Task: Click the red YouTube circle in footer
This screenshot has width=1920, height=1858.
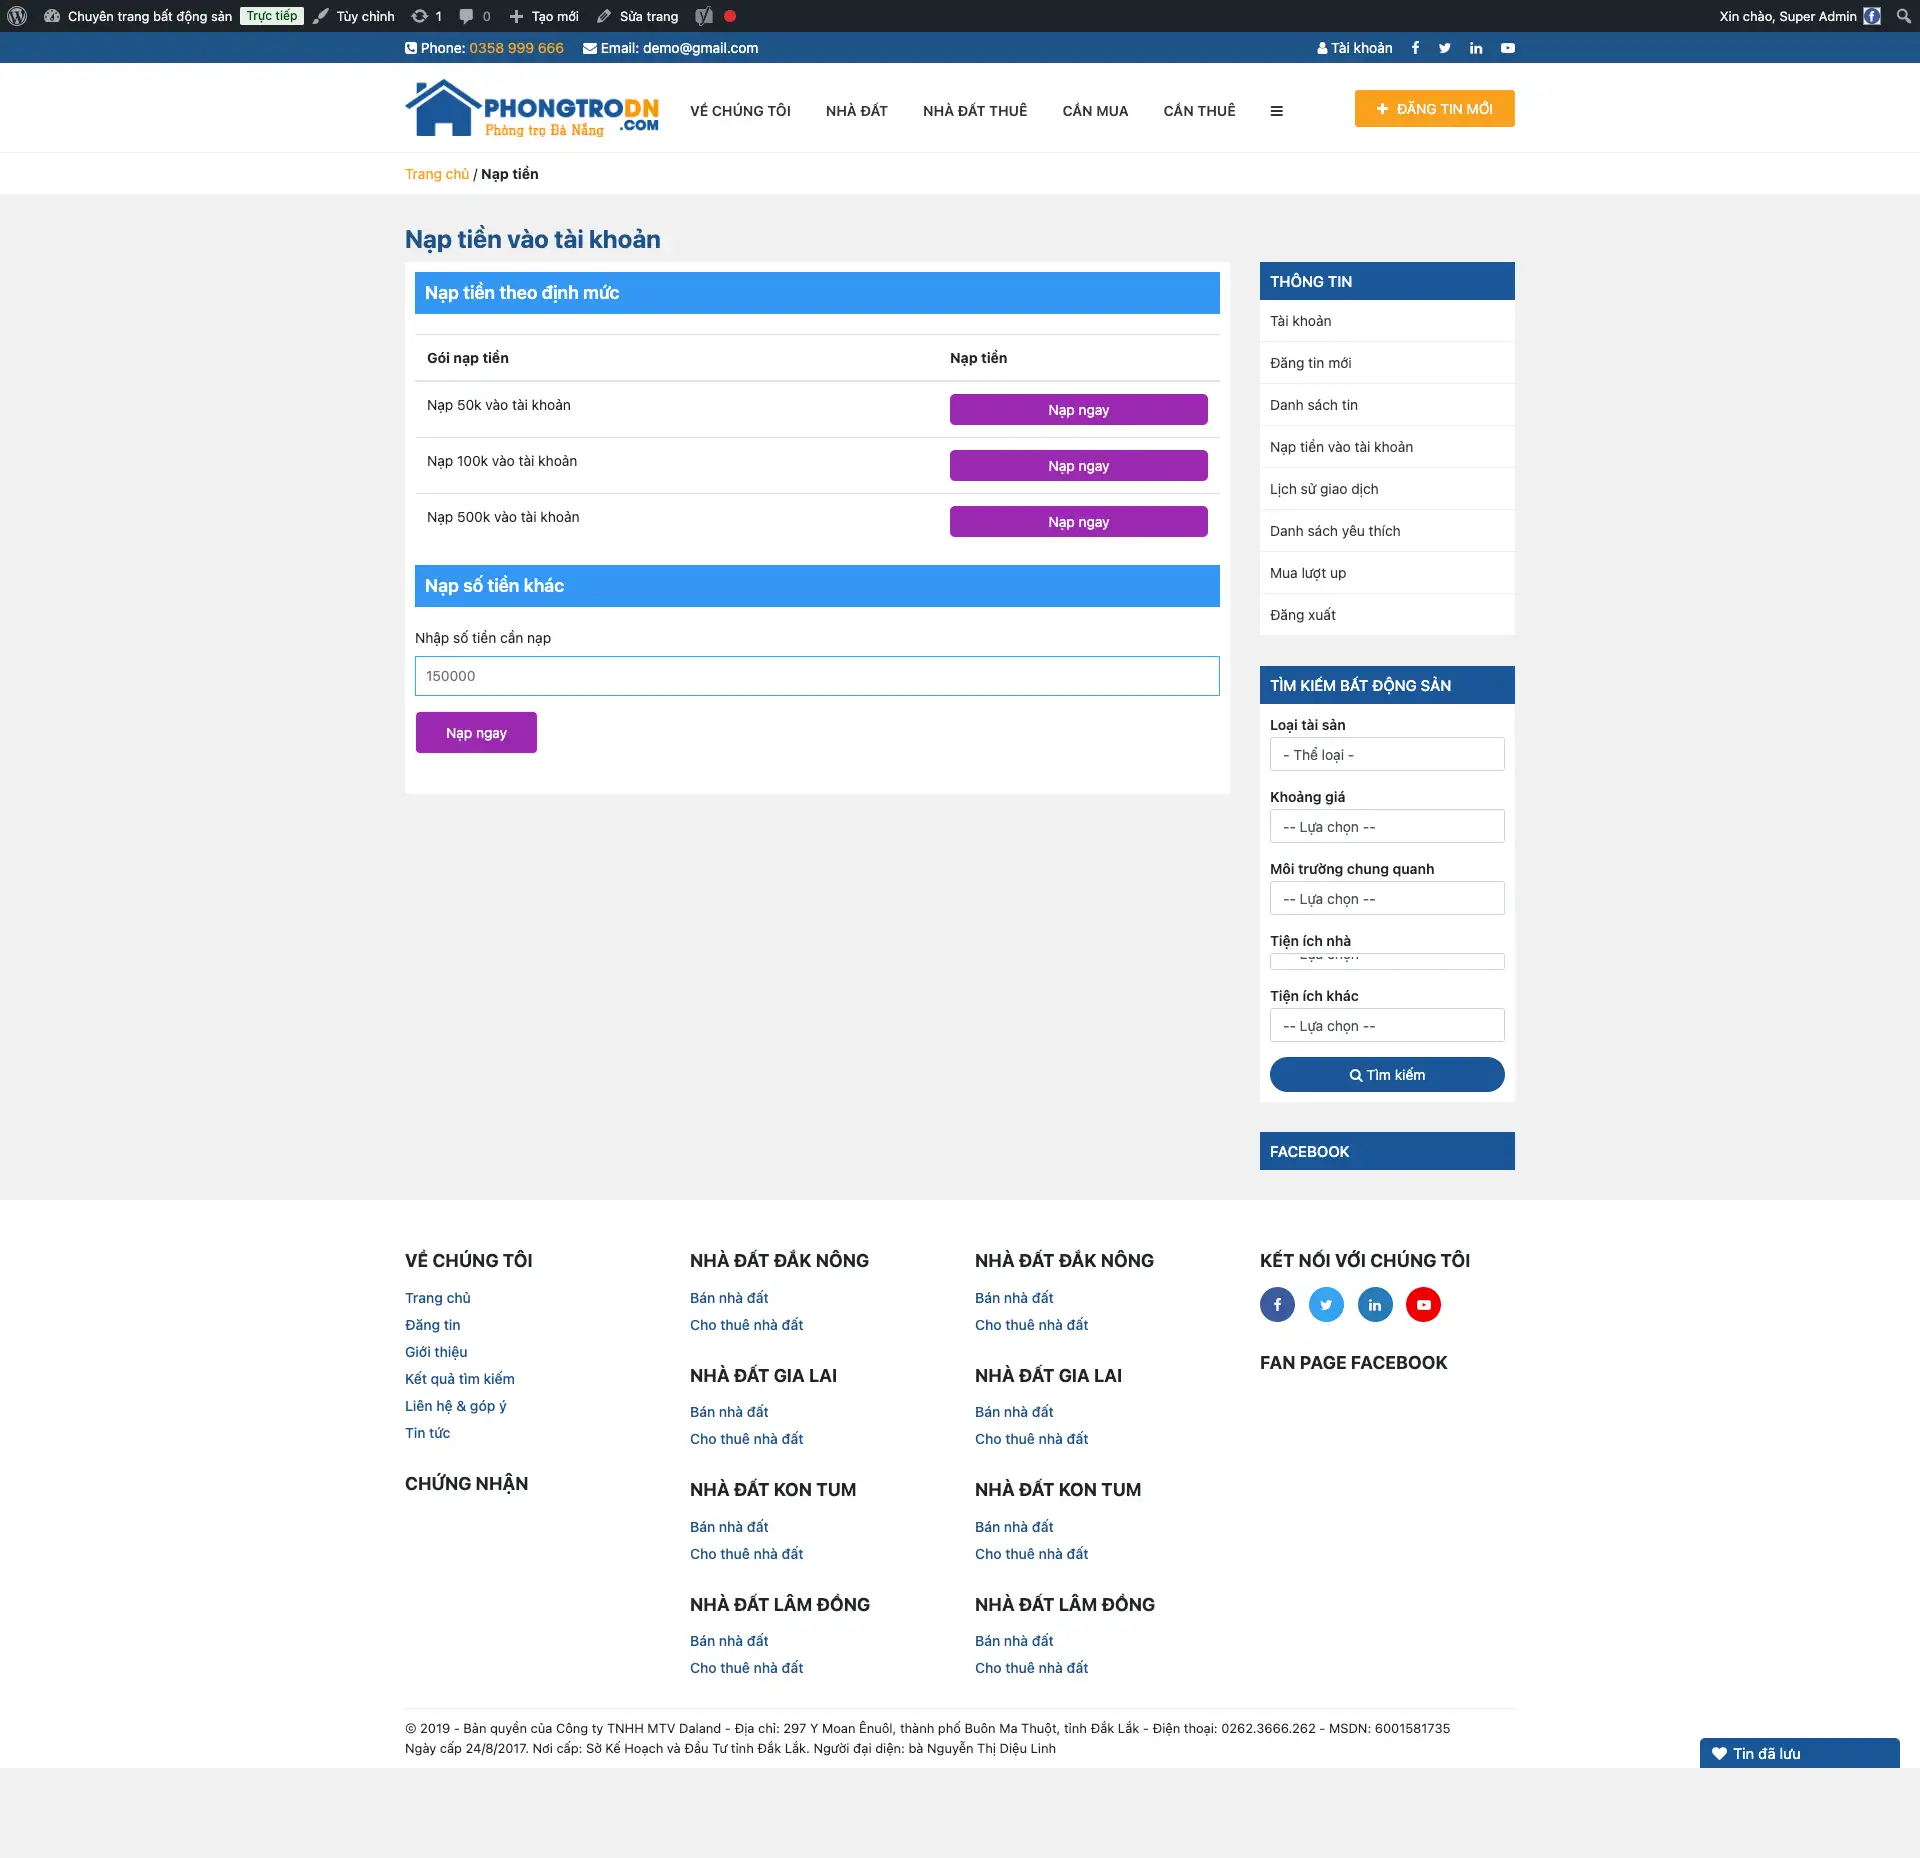Action: coord(1423,1304)
